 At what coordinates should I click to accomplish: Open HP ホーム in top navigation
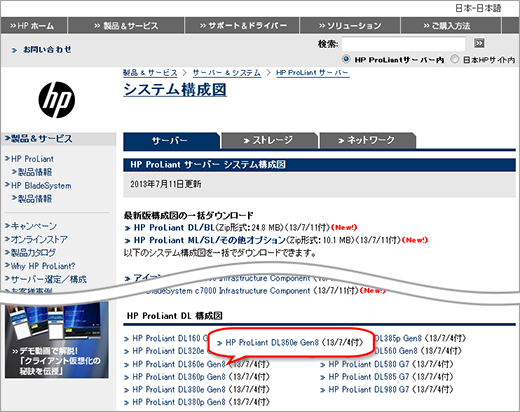click(32, 26)
